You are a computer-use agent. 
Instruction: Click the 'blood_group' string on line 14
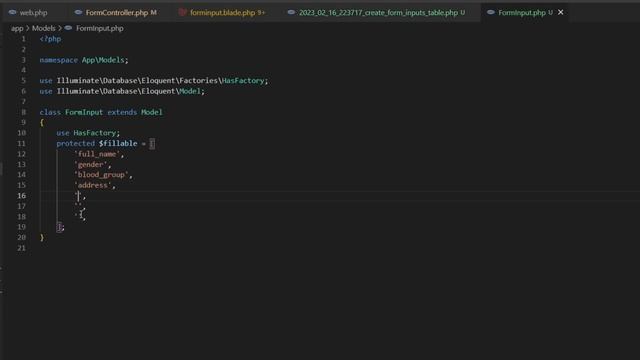[101, 175]
